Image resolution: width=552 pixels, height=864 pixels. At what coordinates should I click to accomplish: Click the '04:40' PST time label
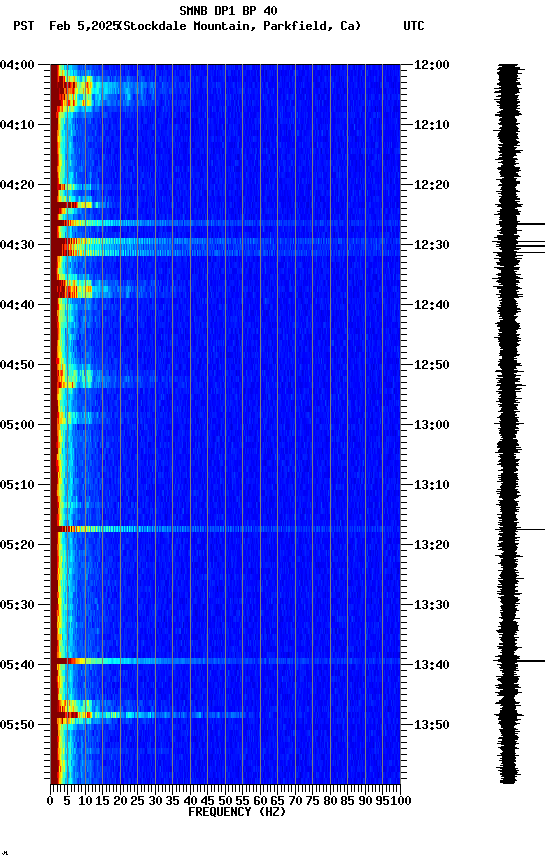[17, 305]
